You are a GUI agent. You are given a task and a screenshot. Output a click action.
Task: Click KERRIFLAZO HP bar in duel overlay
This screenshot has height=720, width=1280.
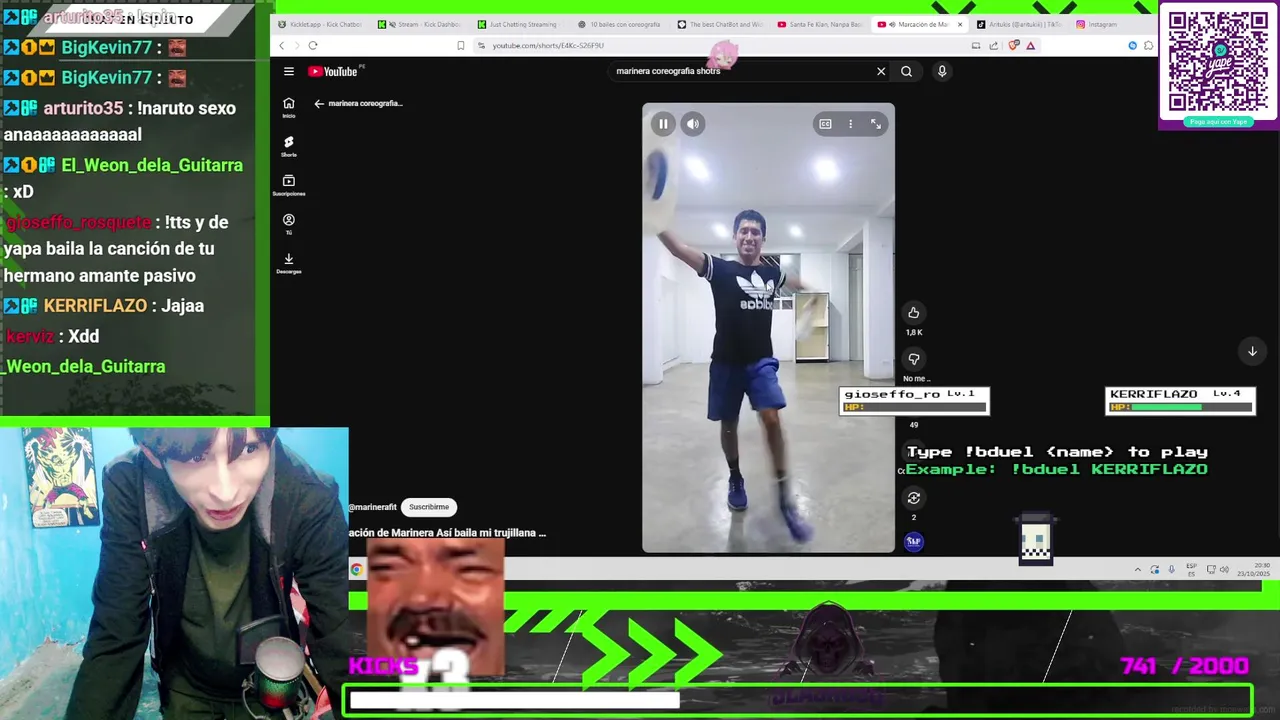[1180, 408]
